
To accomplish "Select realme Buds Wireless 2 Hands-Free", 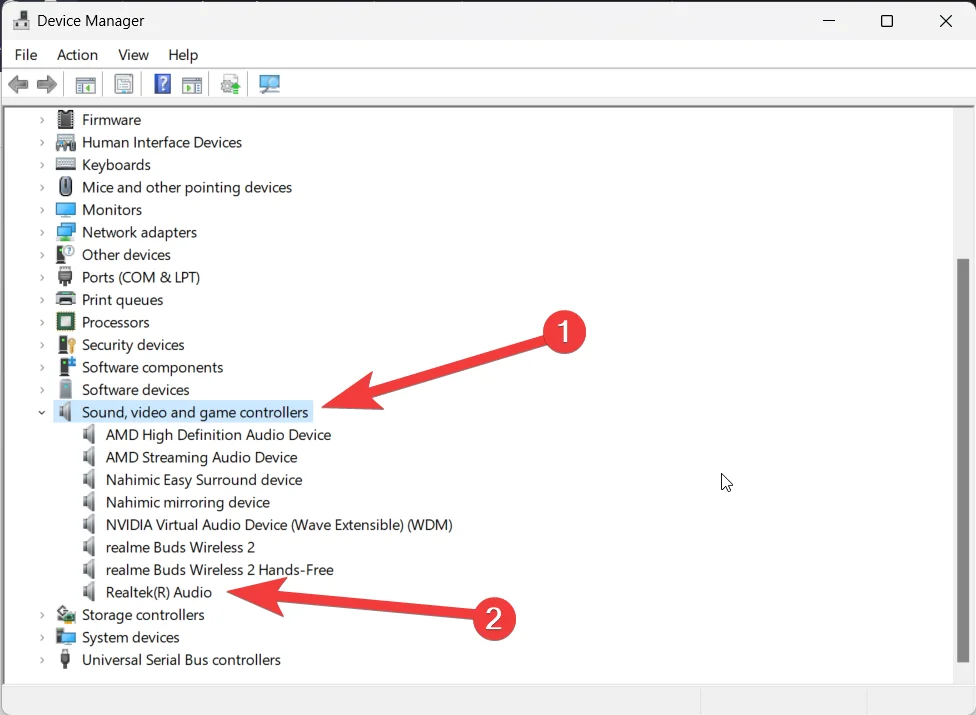I will 219,569.
